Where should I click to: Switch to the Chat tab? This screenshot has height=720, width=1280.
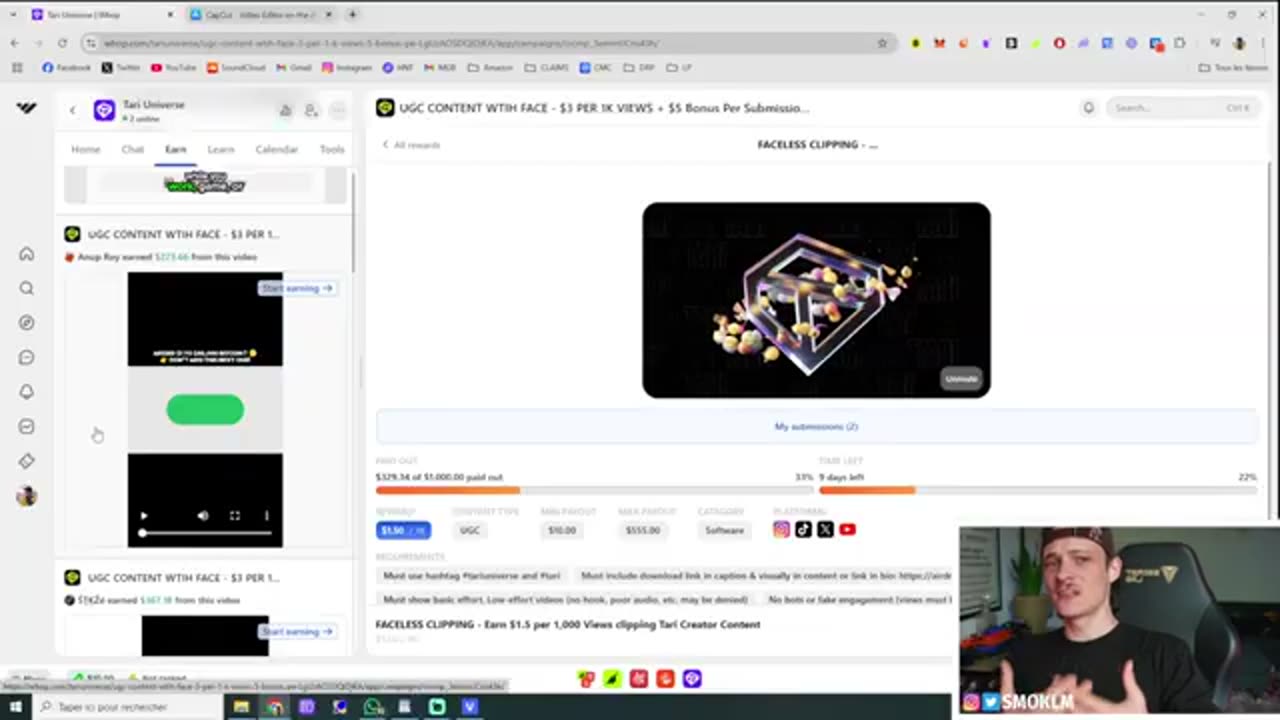133,149
